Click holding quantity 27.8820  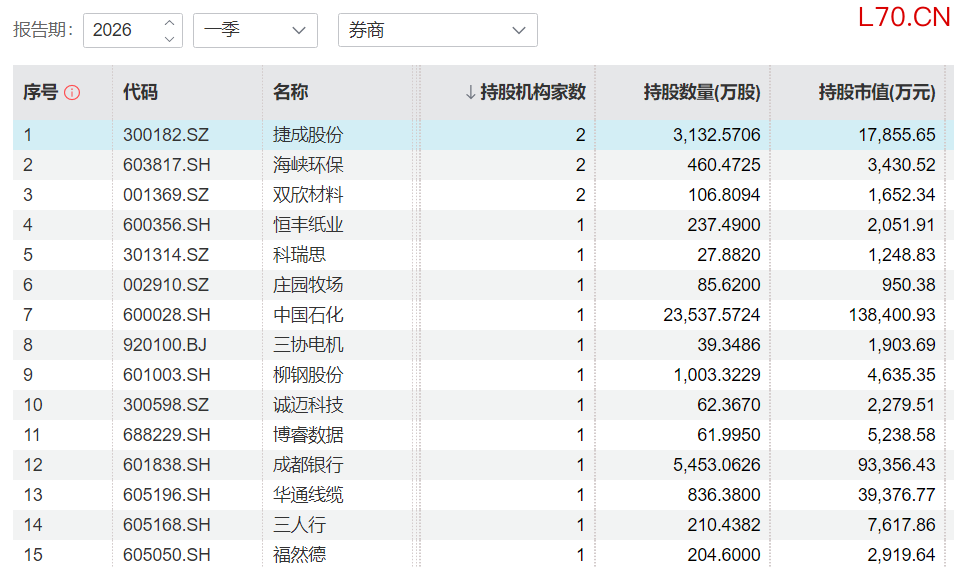click(729, 255)
